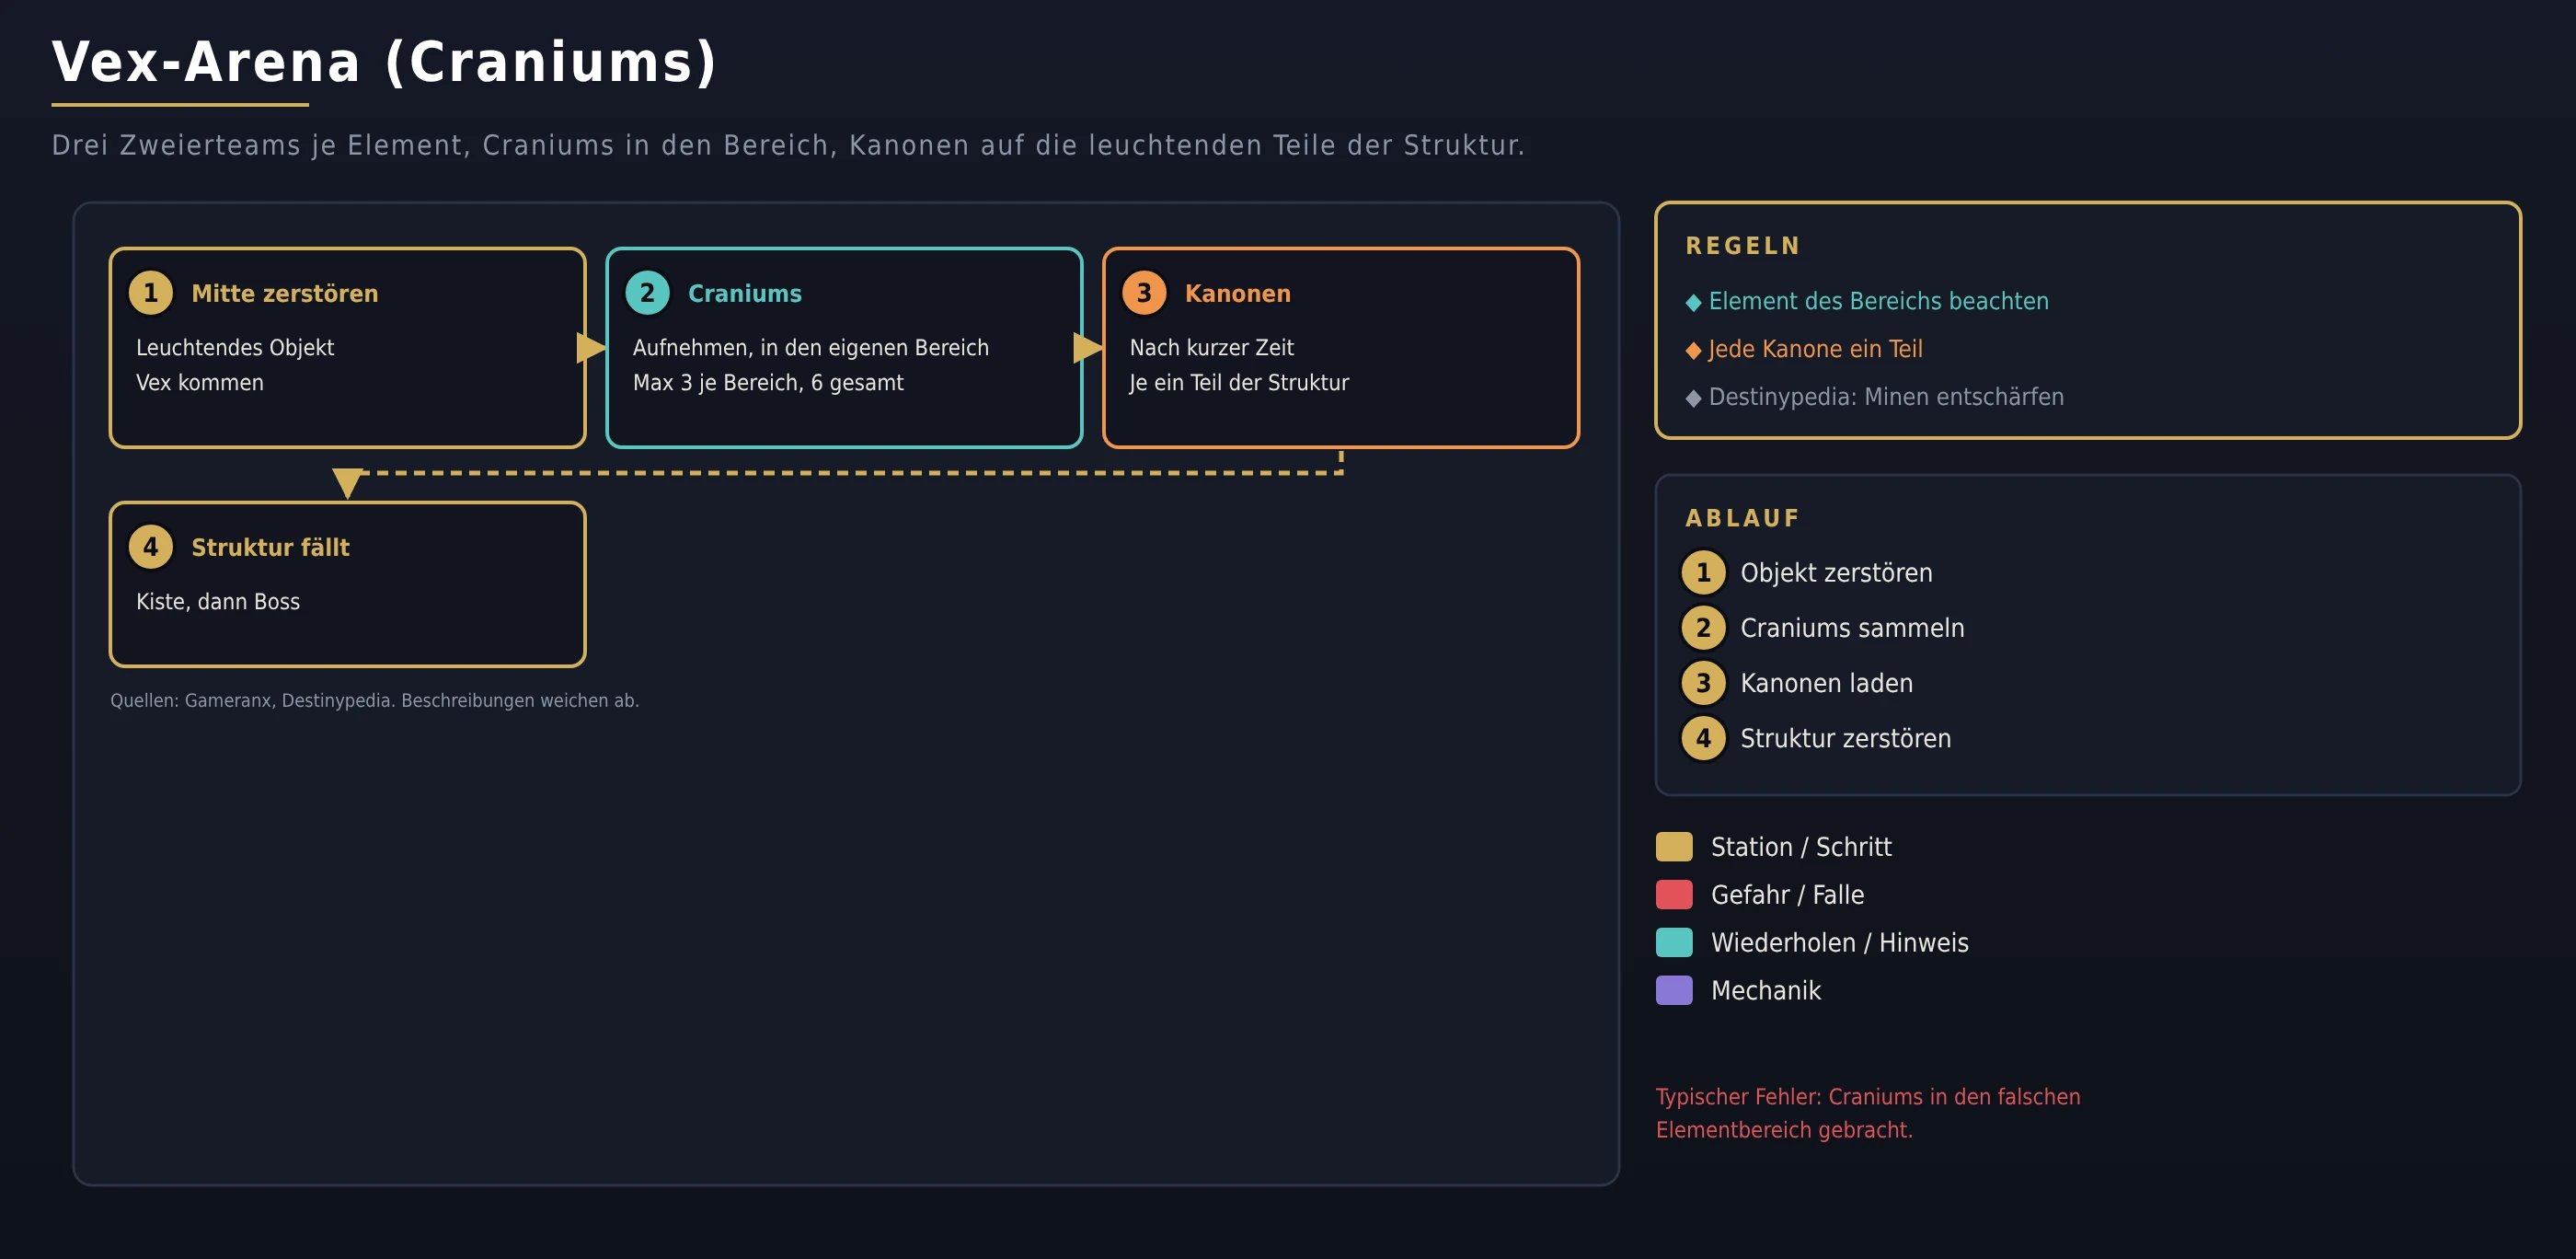Click the gold Station / Schritt legend swatch

(x=1674, y=847)
